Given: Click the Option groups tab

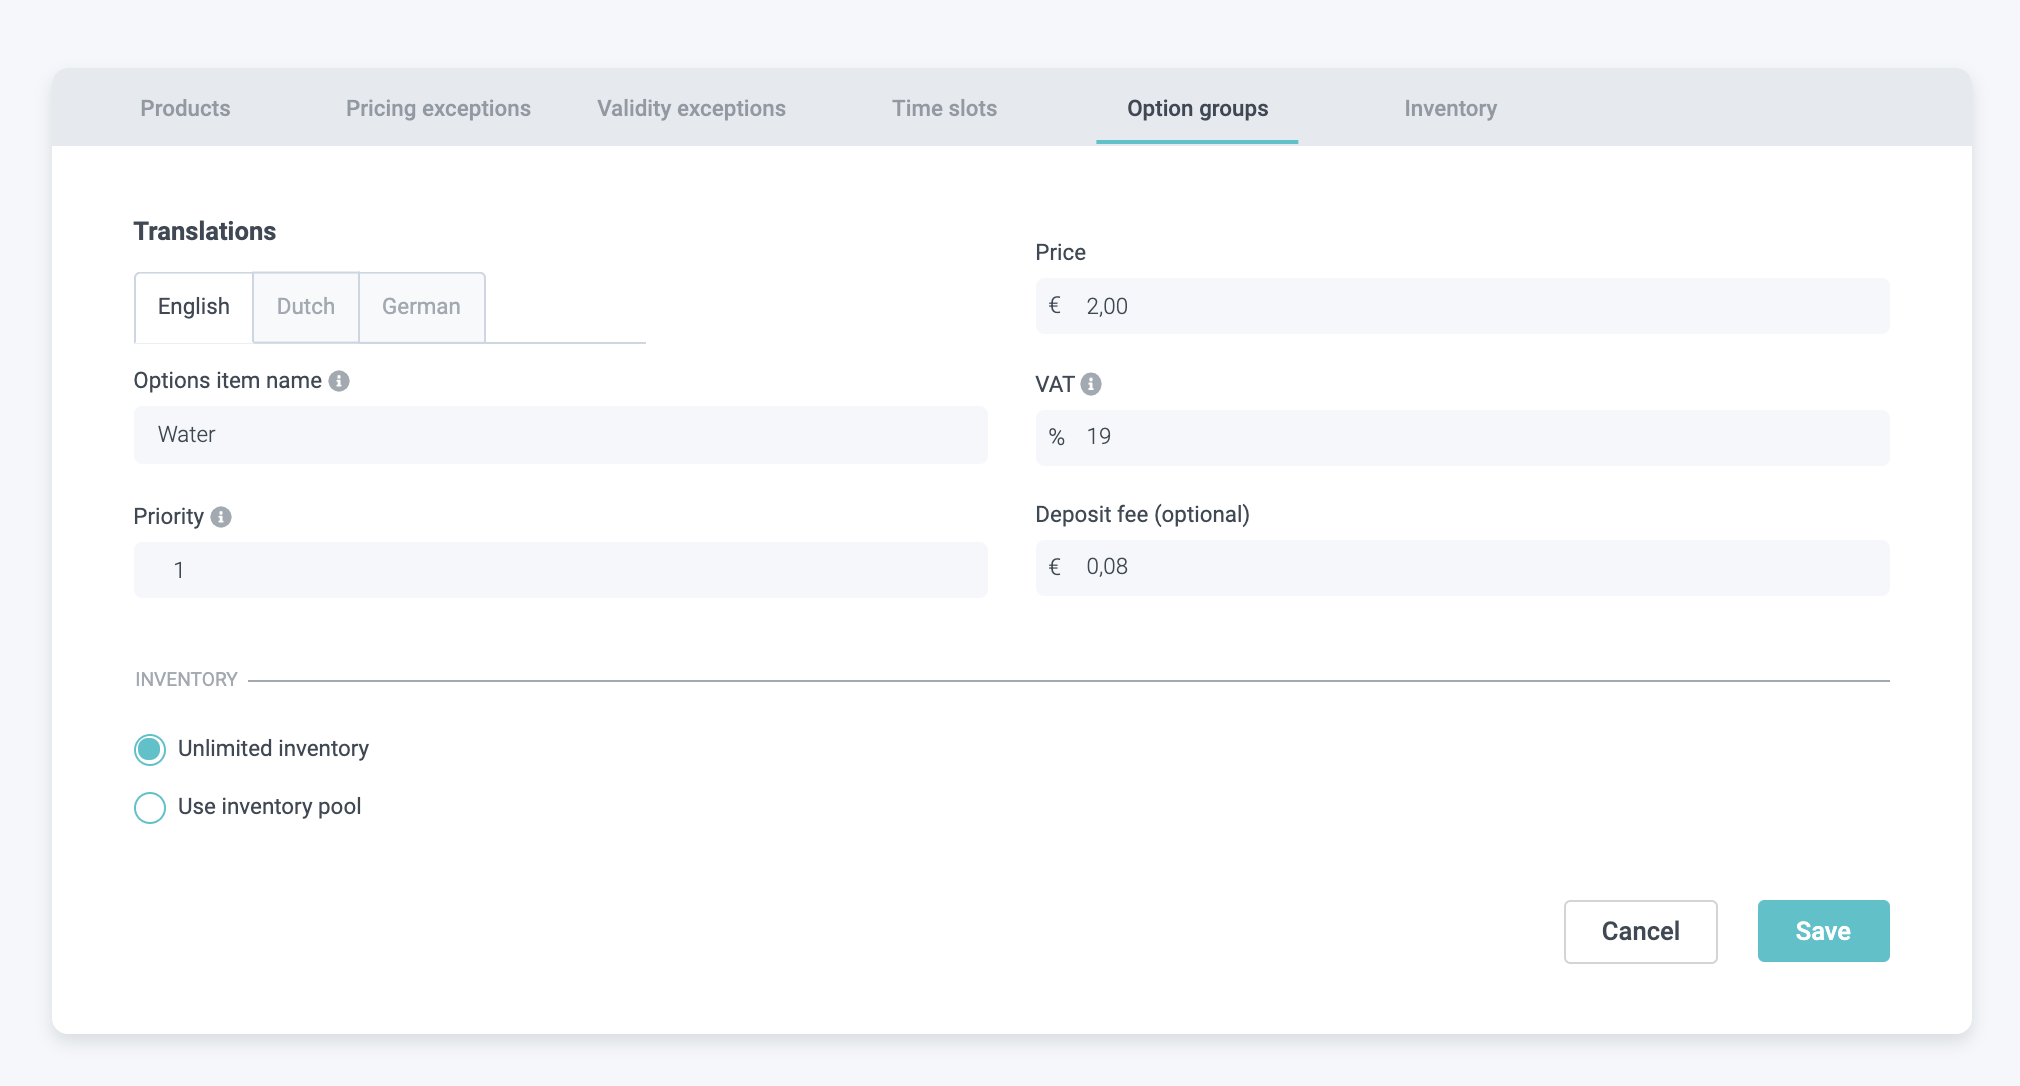Looking at the screenshot, I should (1197, 108).
